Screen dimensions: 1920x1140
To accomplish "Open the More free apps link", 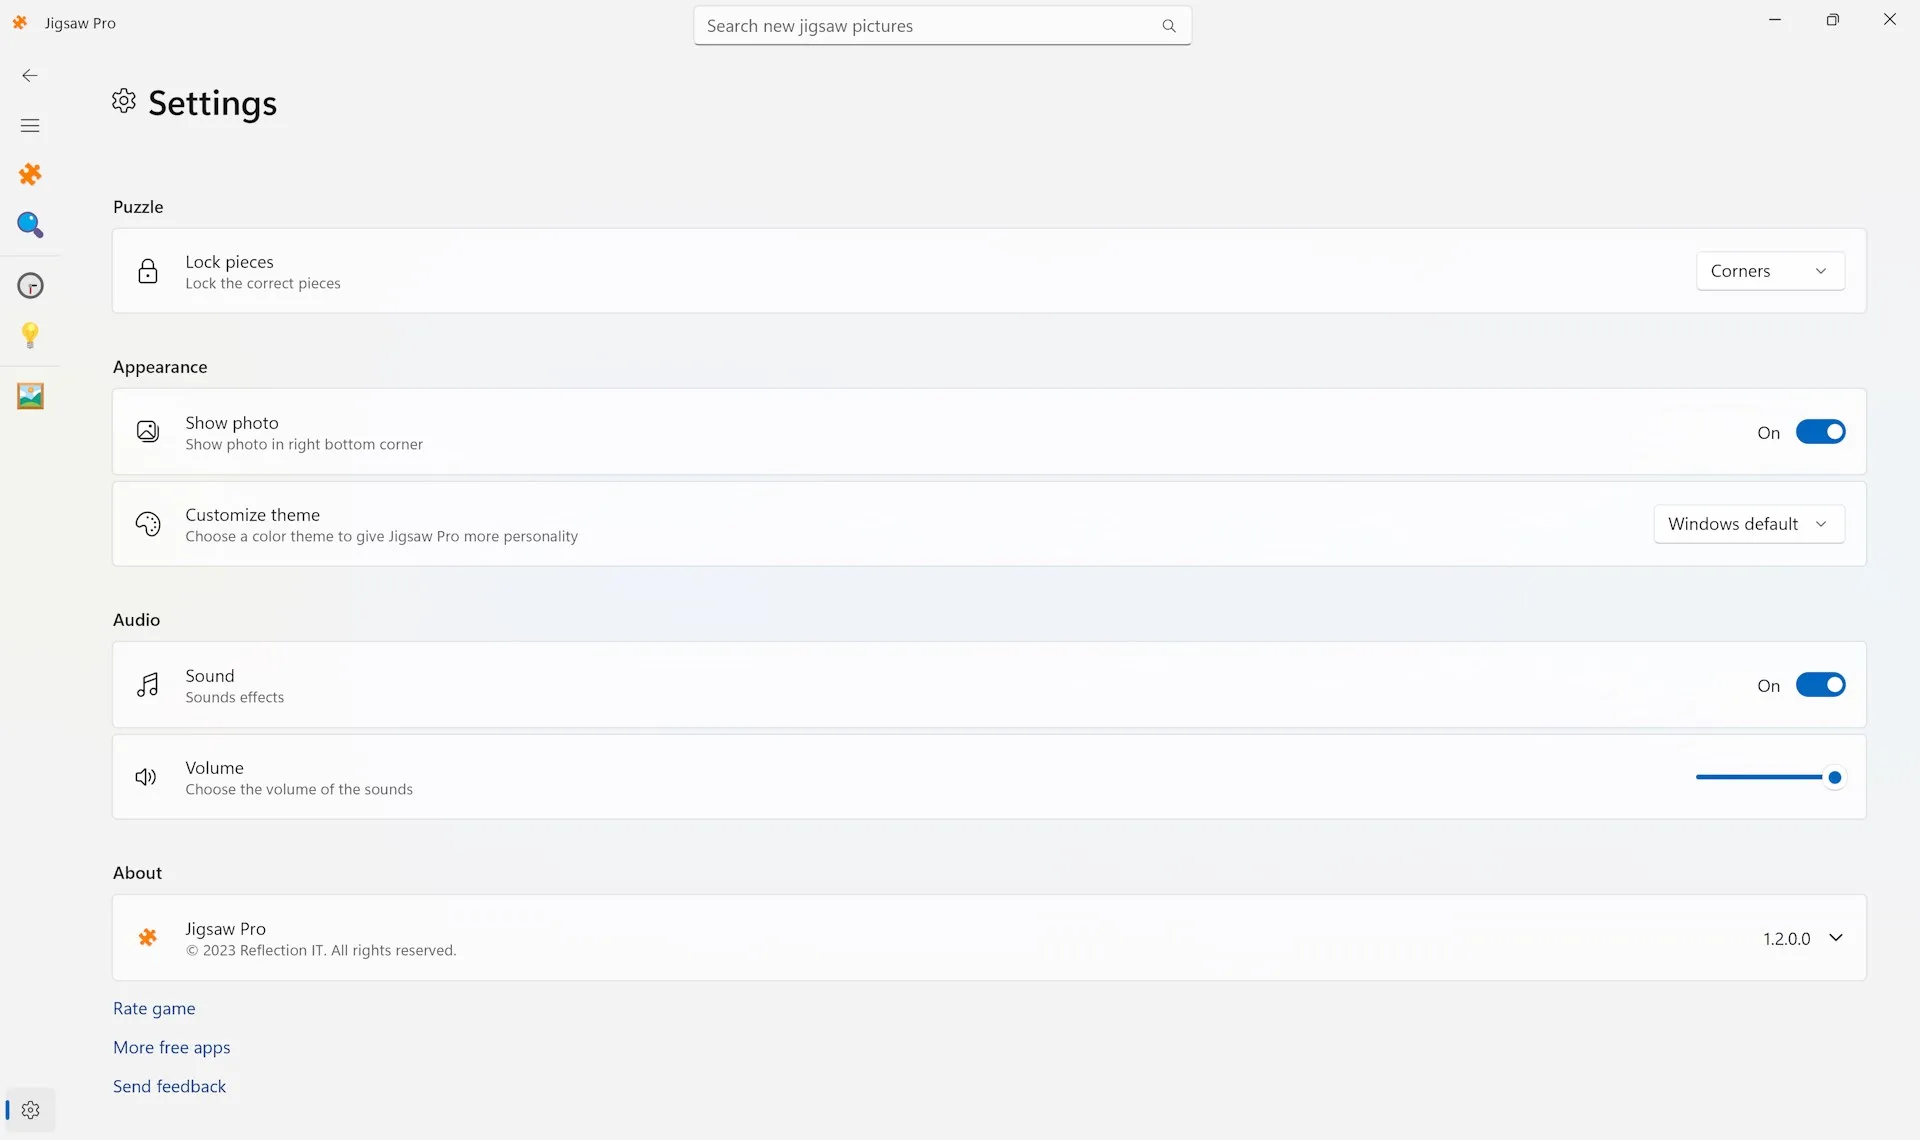I will [172, 1047].
